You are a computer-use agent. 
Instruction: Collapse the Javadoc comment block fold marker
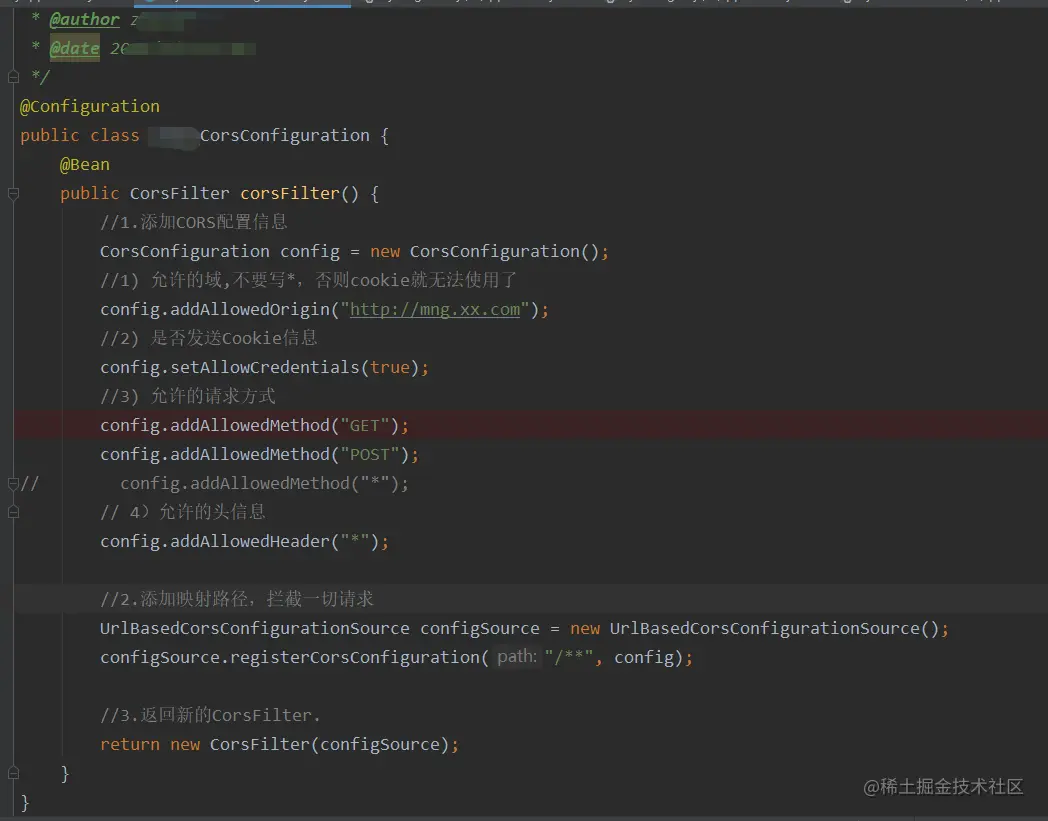[x=13, y=77]
